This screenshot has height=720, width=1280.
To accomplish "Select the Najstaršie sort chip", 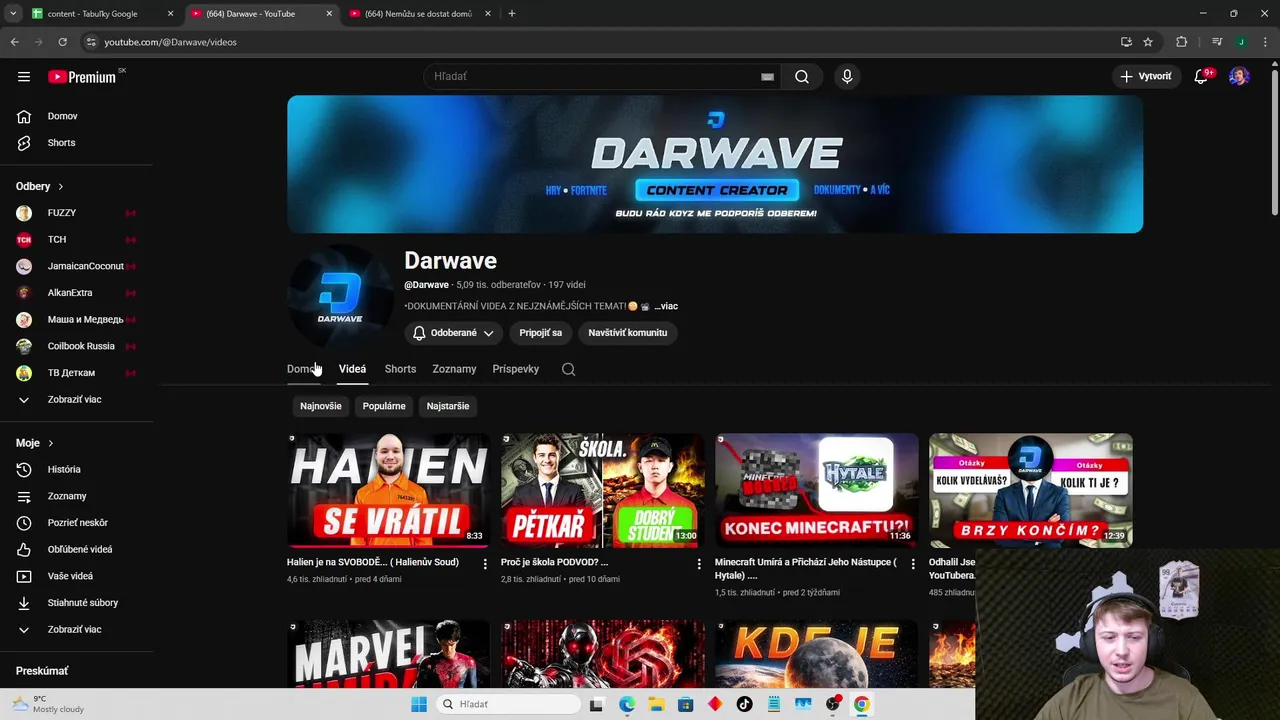I will click(448, 406).
